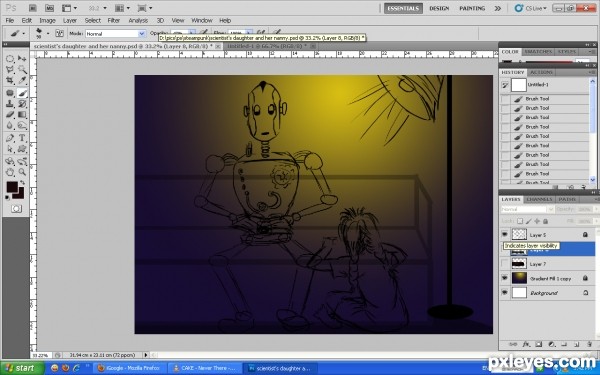Open the Filter menu
600x375 pixels.
[114, 20]
